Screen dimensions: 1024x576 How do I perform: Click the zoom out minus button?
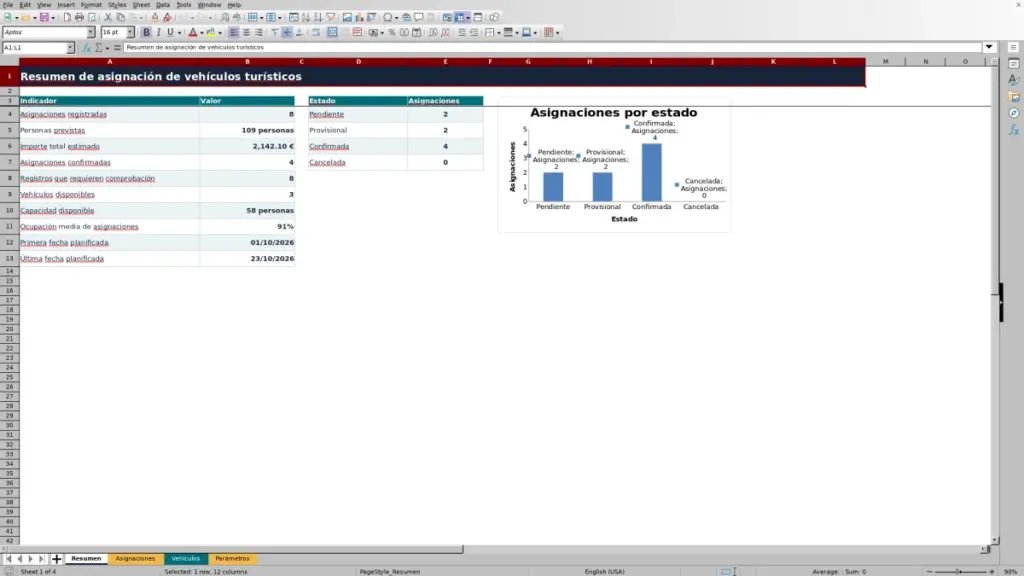(x=929, y=571)
